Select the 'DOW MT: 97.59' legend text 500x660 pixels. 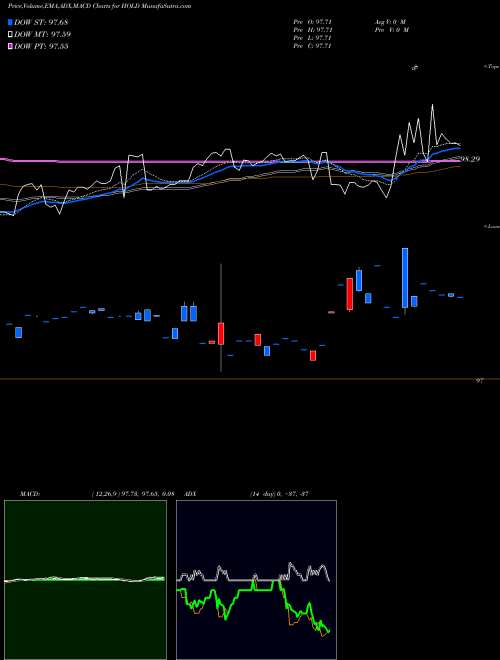43,34
